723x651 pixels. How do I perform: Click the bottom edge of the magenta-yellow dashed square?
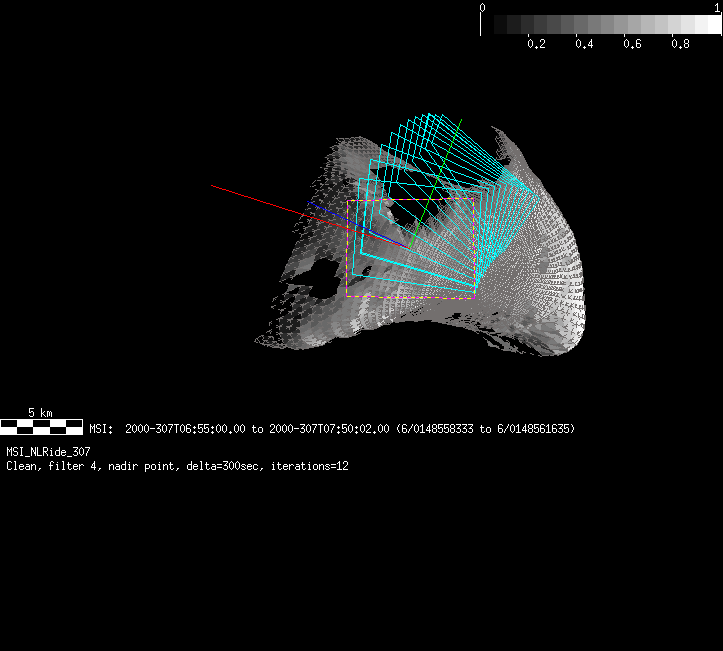pos(410,298)
